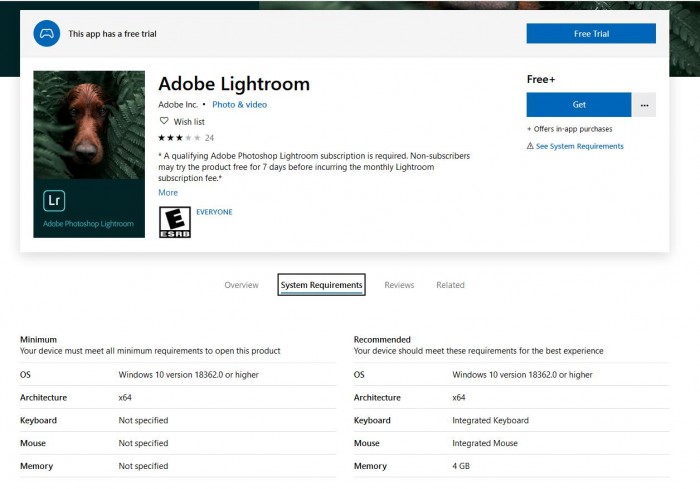Click the subscription description paragraph

coord(314,167)
